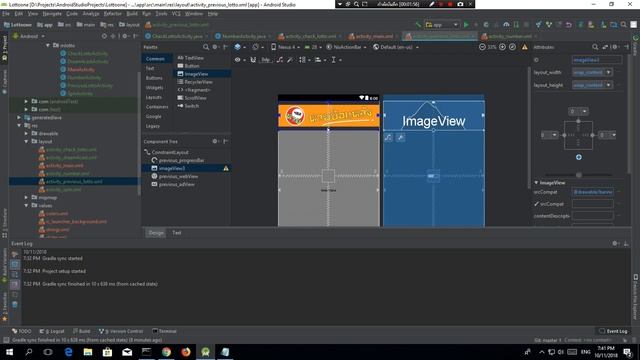
Task: Open Component Tree settings gear
Action: pyautogui.click(x=215, y=141)
